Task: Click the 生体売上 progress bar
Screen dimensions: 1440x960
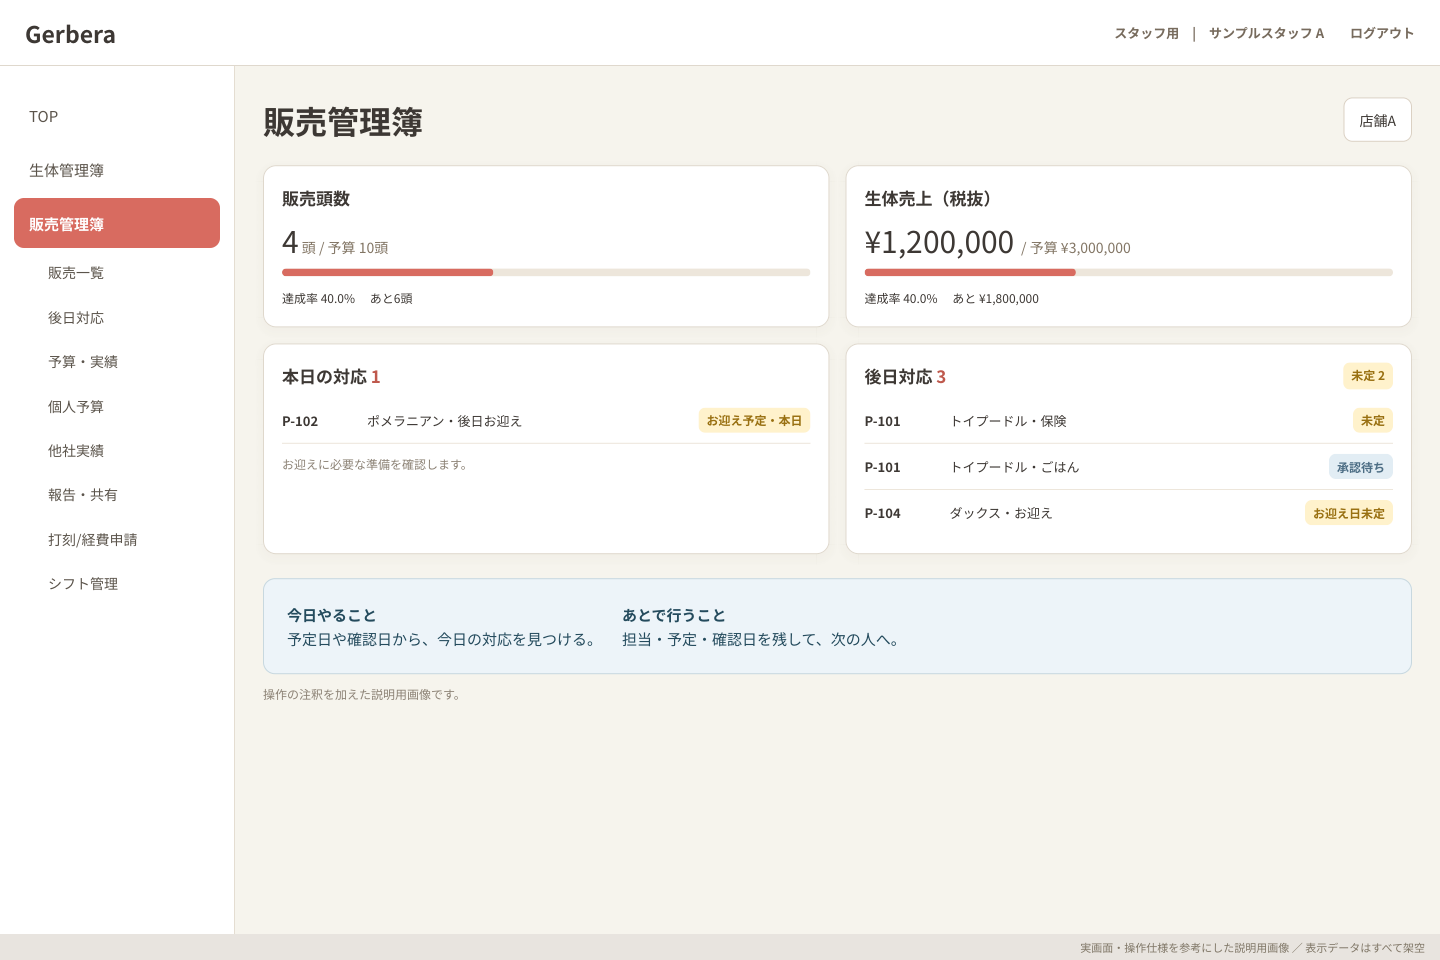Action: (x=1129, y=272)
